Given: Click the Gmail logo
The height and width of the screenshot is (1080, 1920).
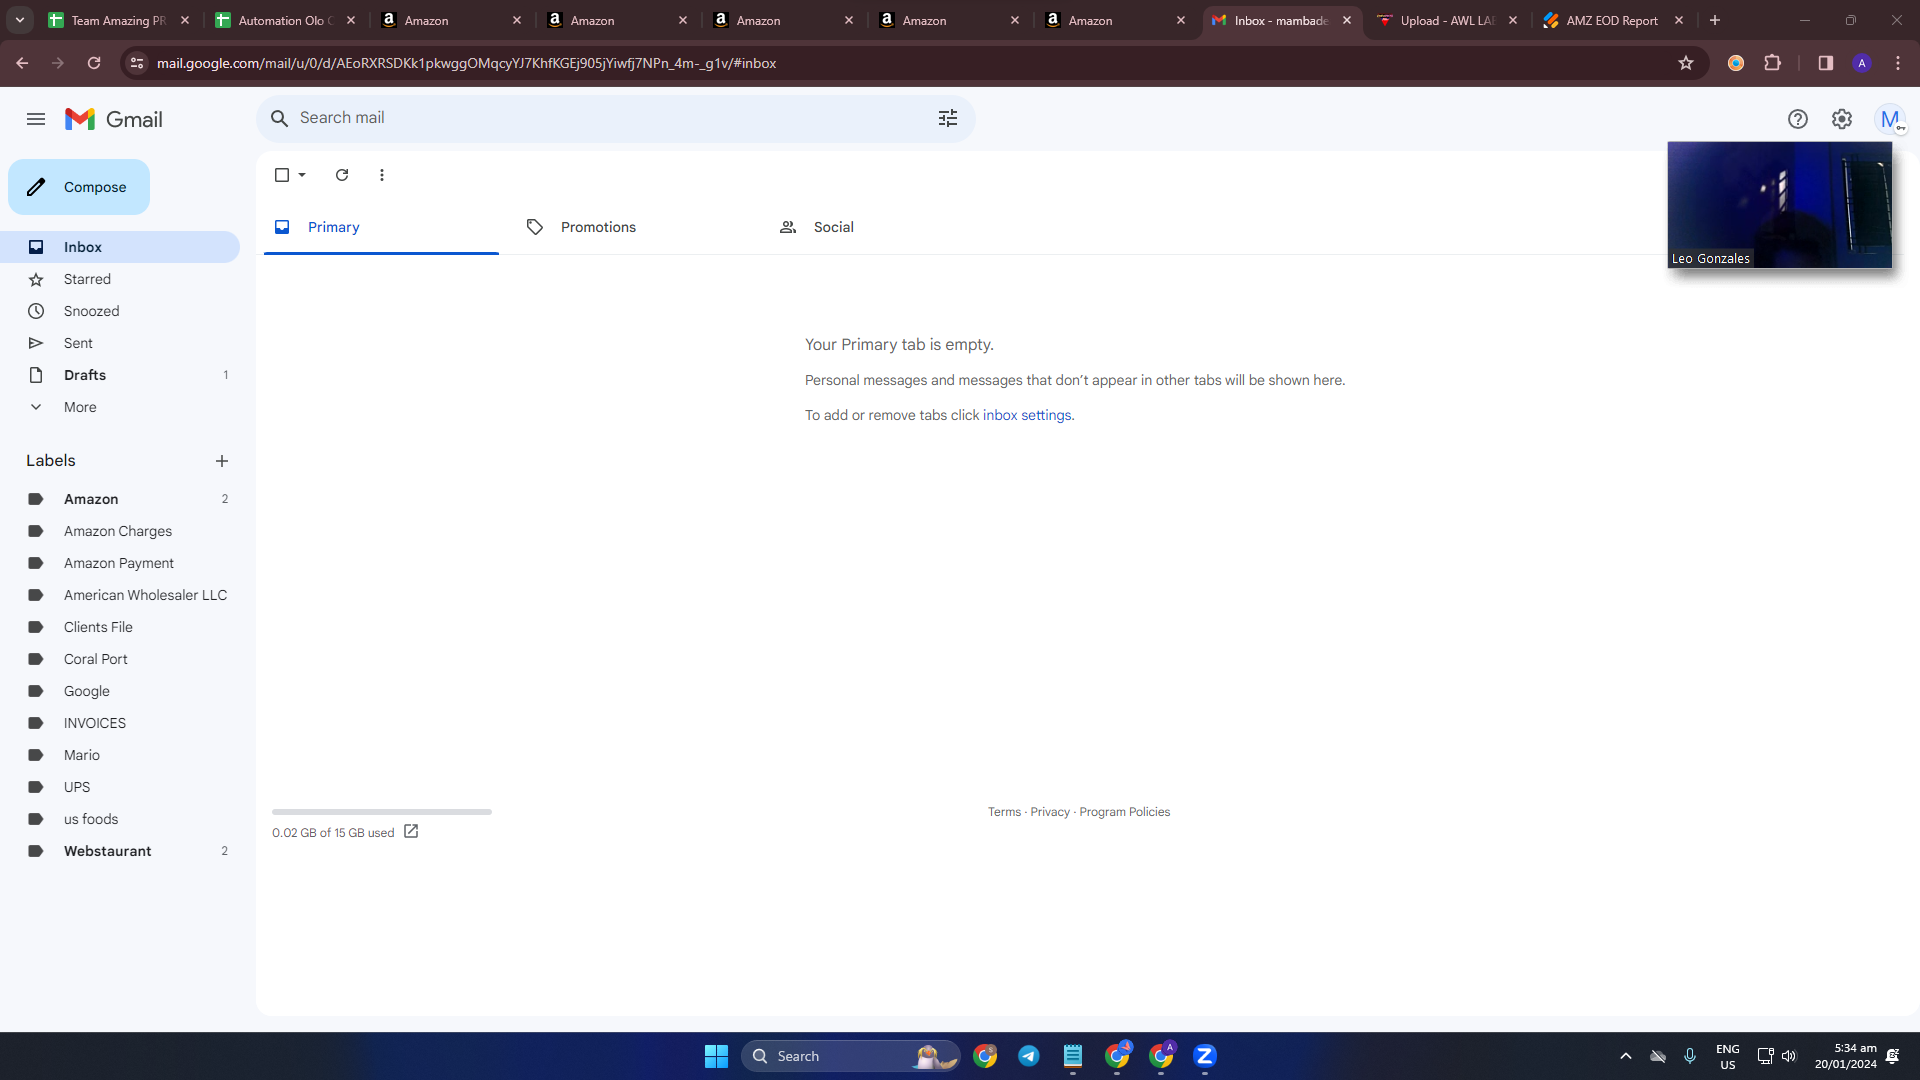Looking at the screenshot, I should pos(113,119).
